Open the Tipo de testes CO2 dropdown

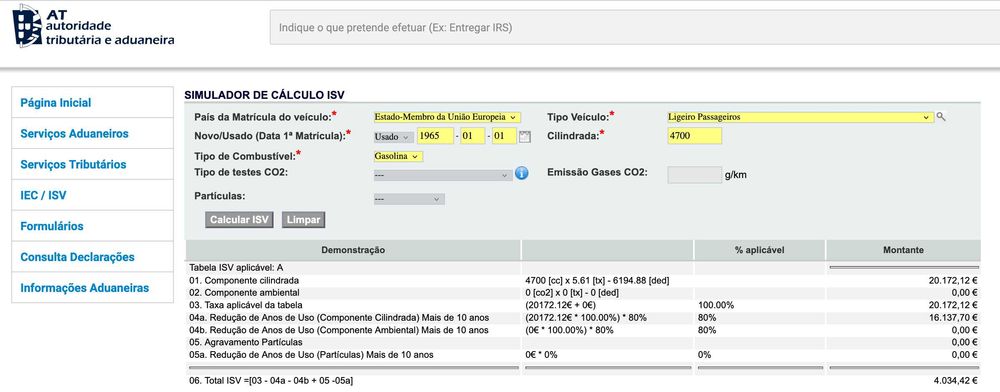[443, 175]
